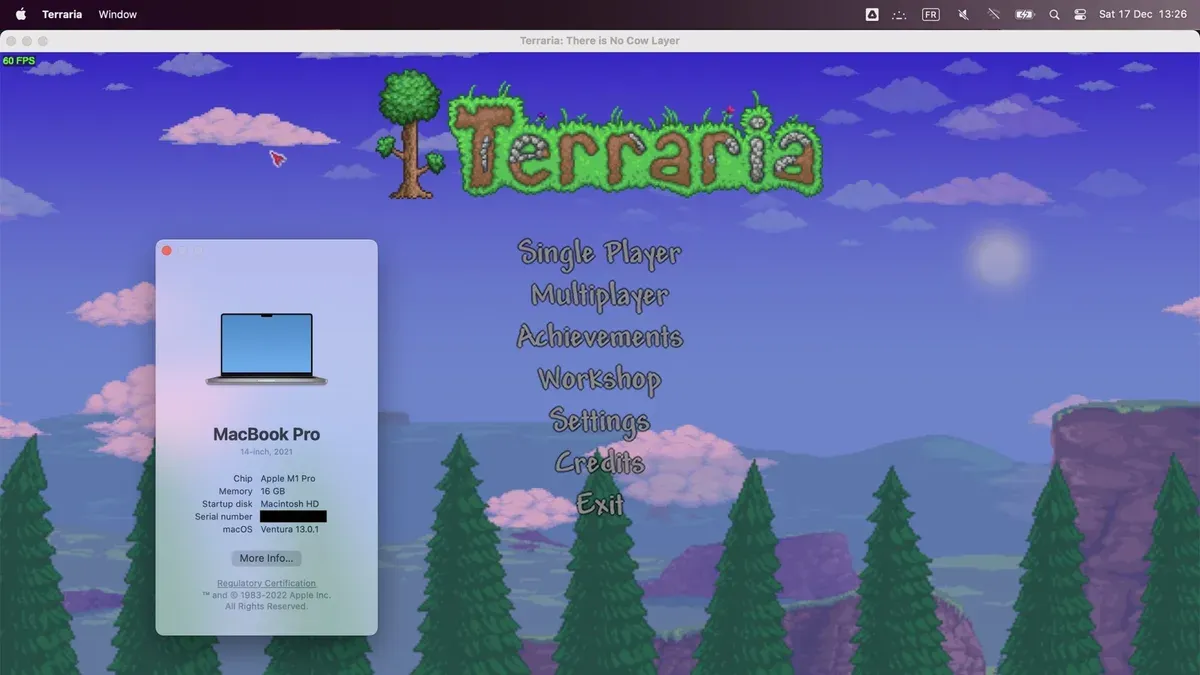Click the battery charging status icon
1200x675 pixels.
[1024, 15]
